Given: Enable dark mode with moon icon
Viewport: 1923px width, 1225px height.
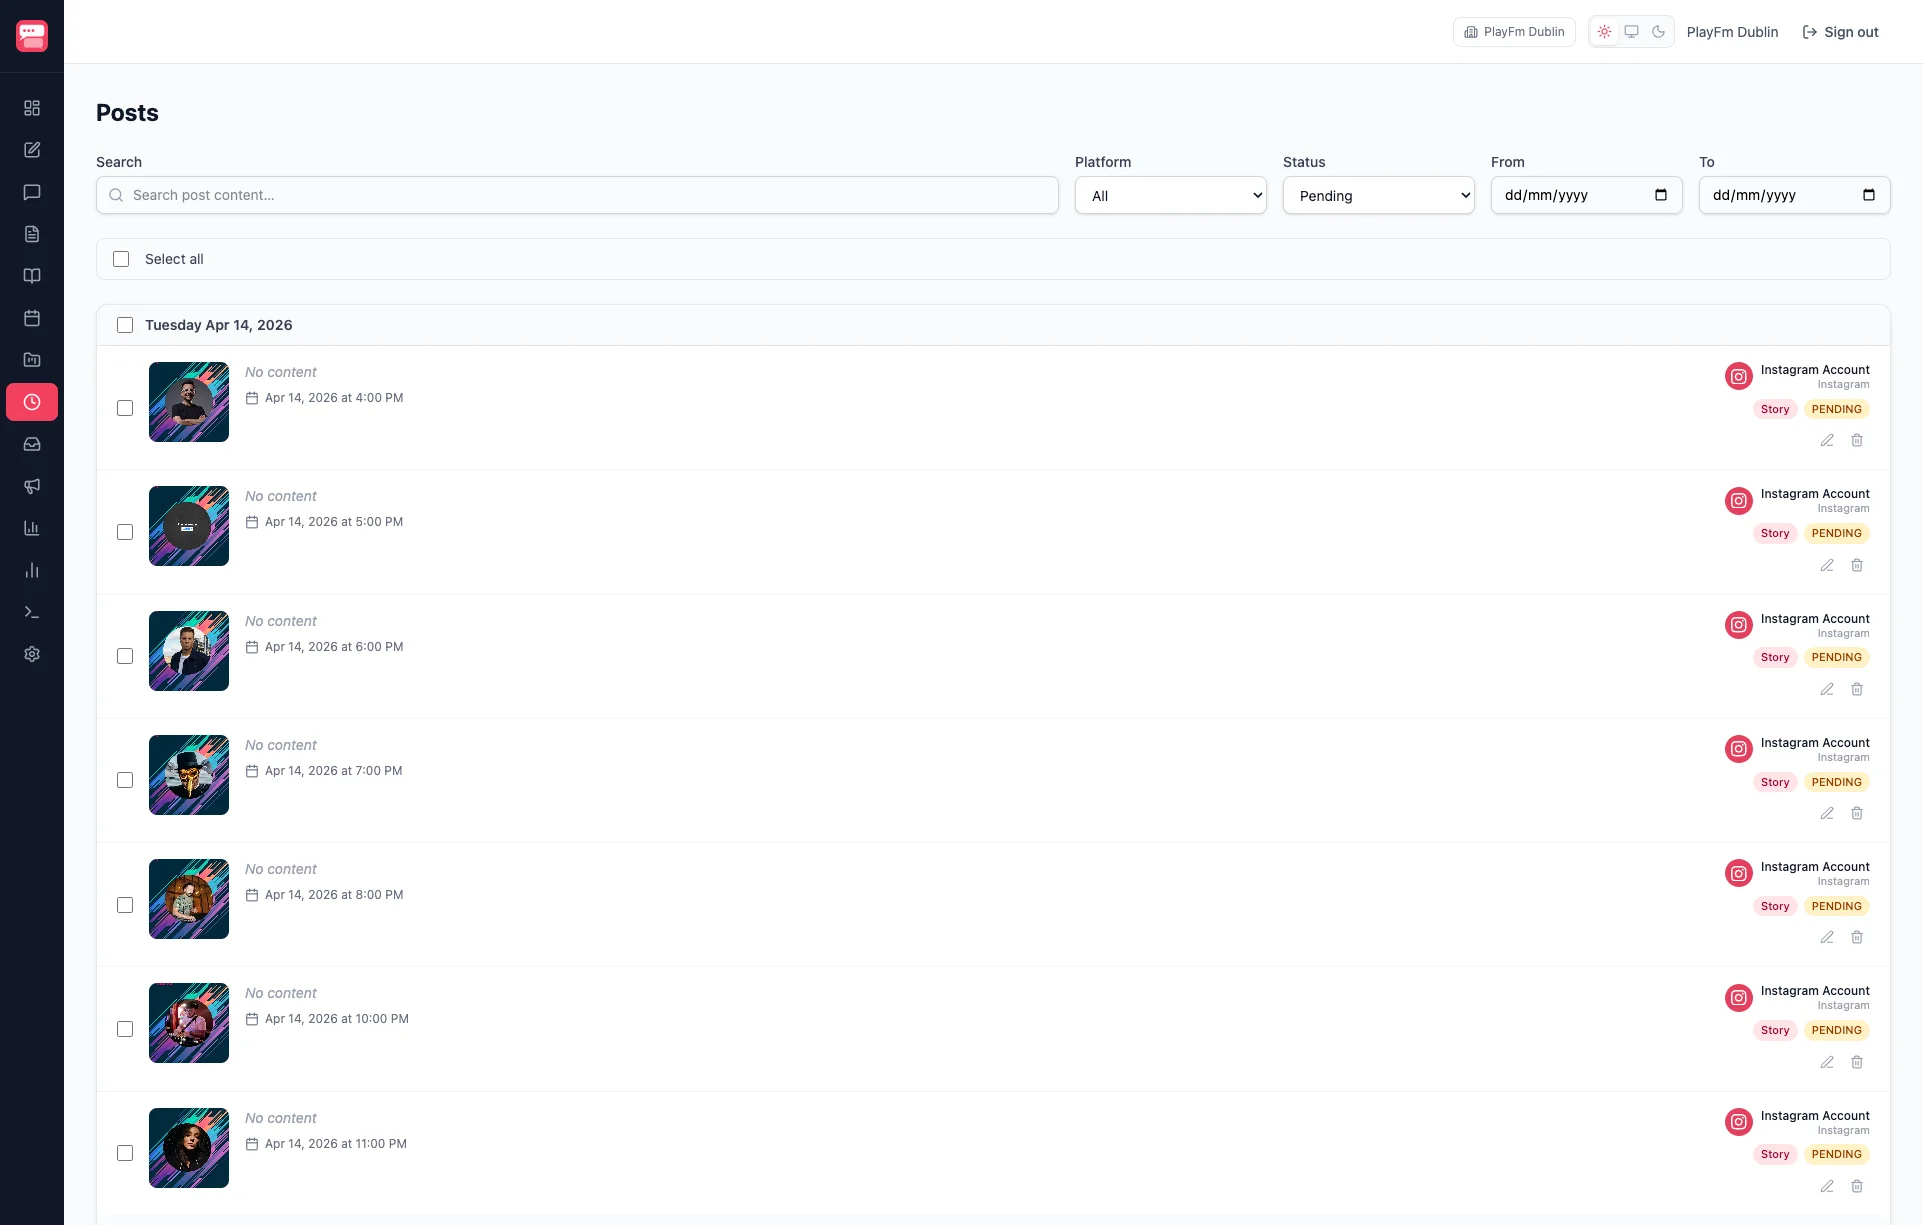Looking at the screenshot, I should 1658,31.
